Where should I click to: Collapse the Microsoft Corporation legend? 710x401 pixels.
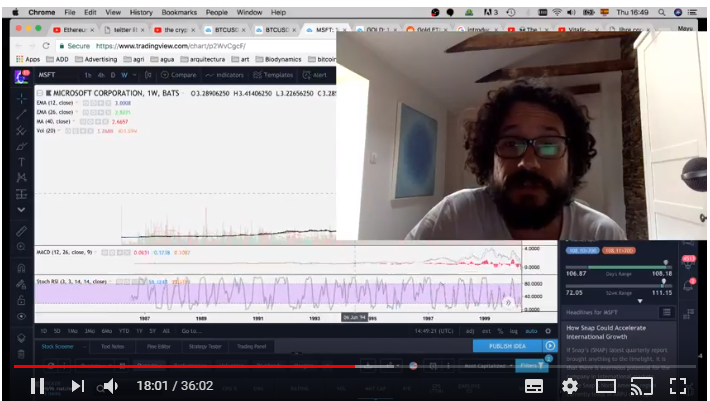pos(40,93)
